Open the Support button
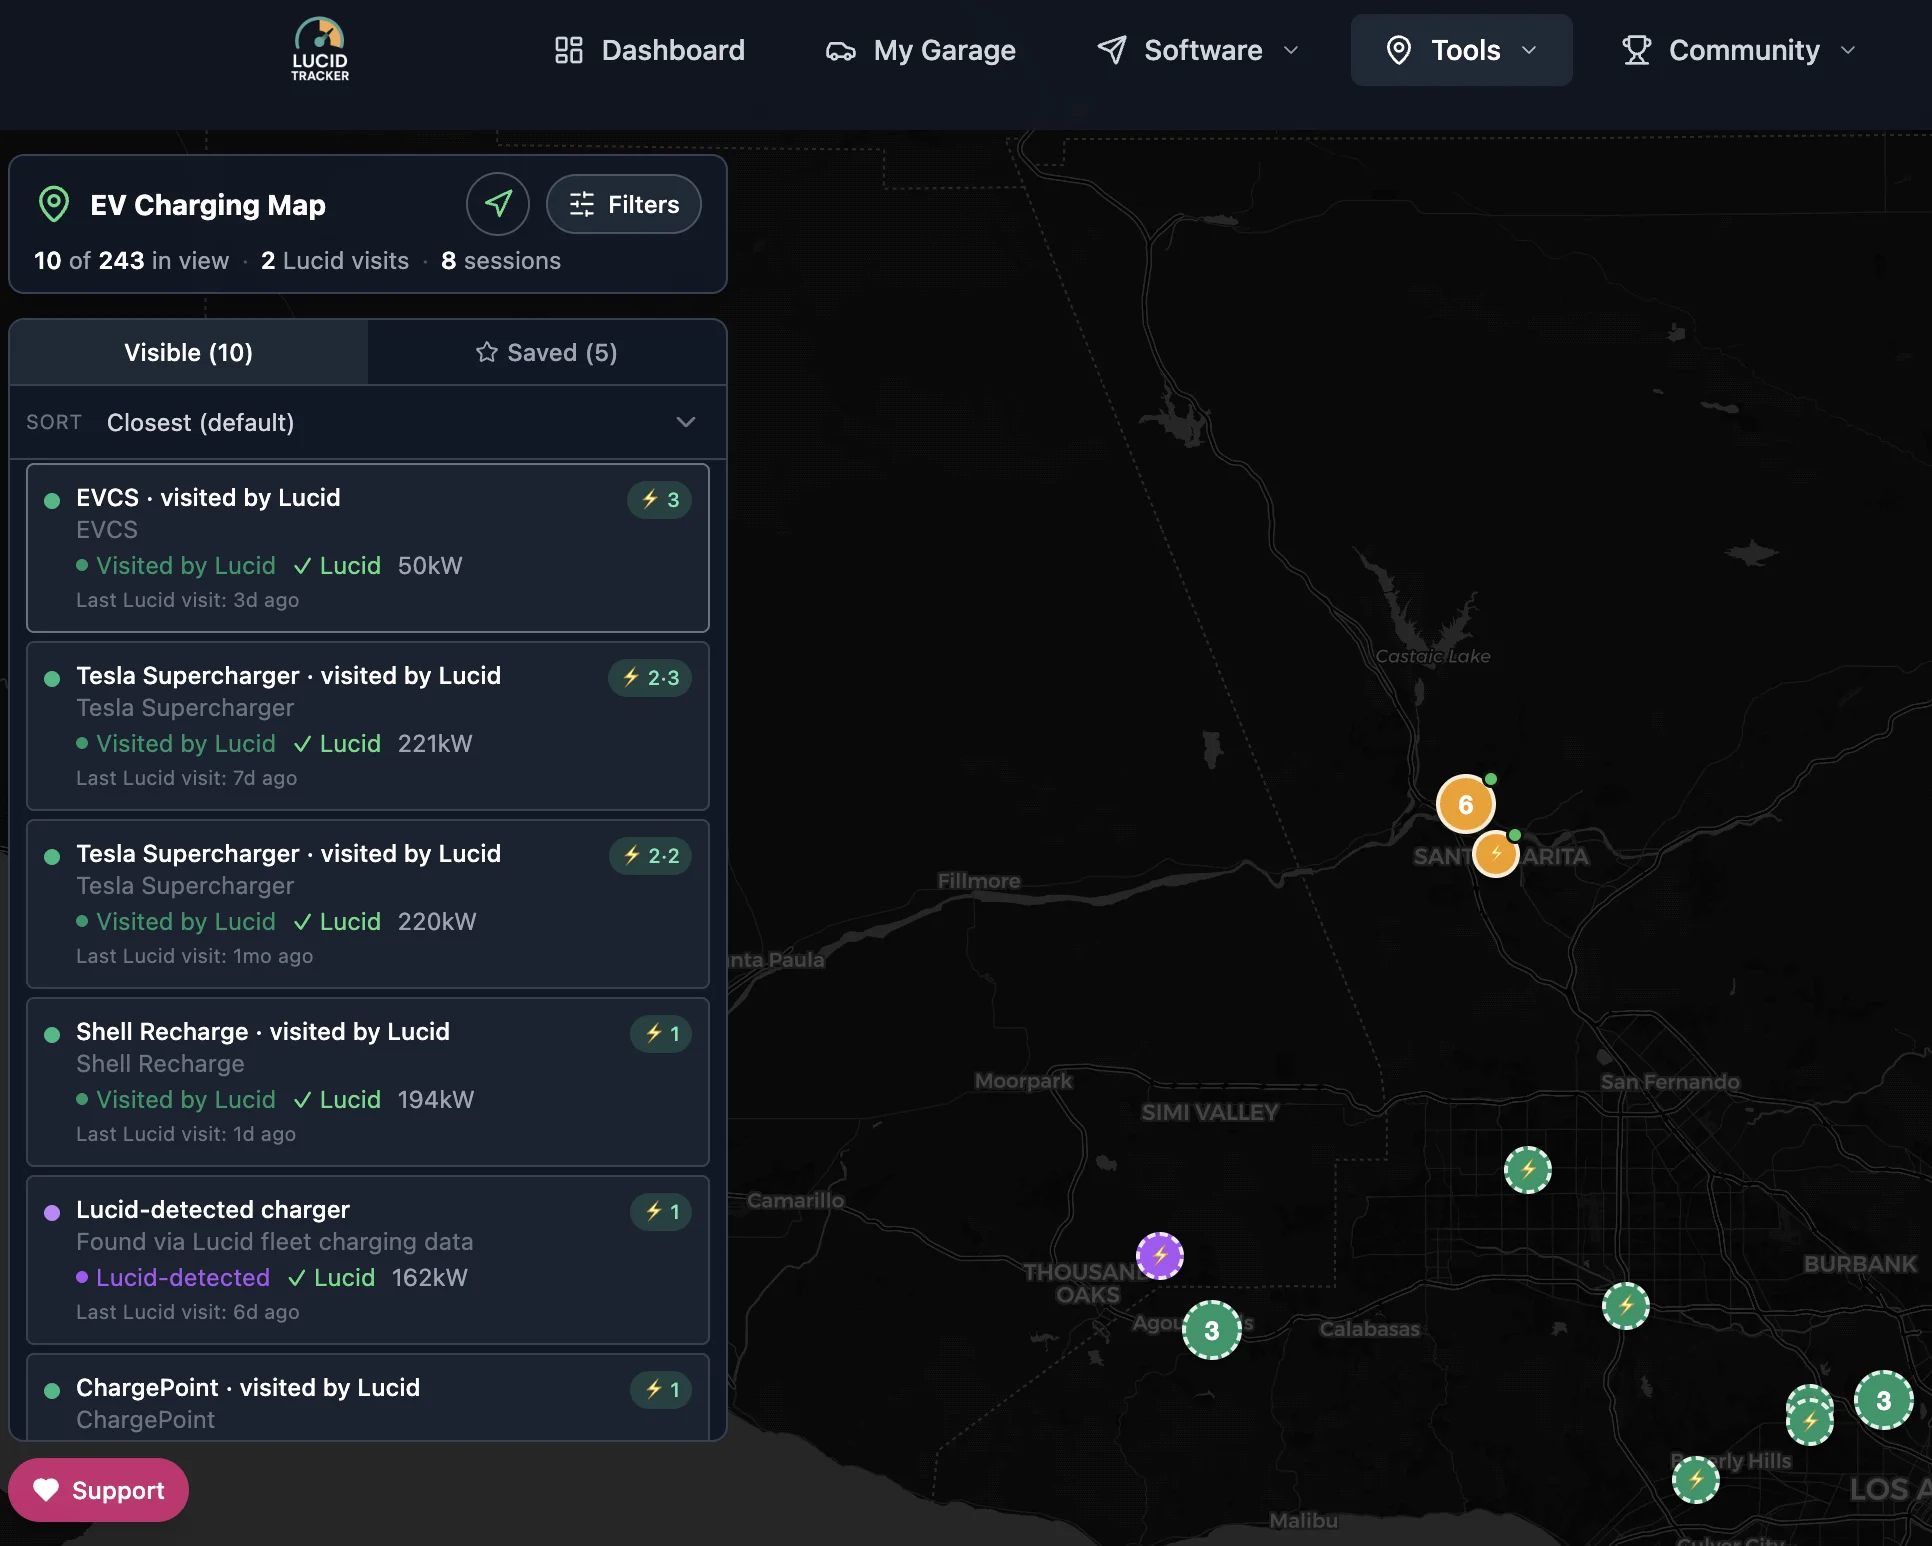 pos(98,1490)
